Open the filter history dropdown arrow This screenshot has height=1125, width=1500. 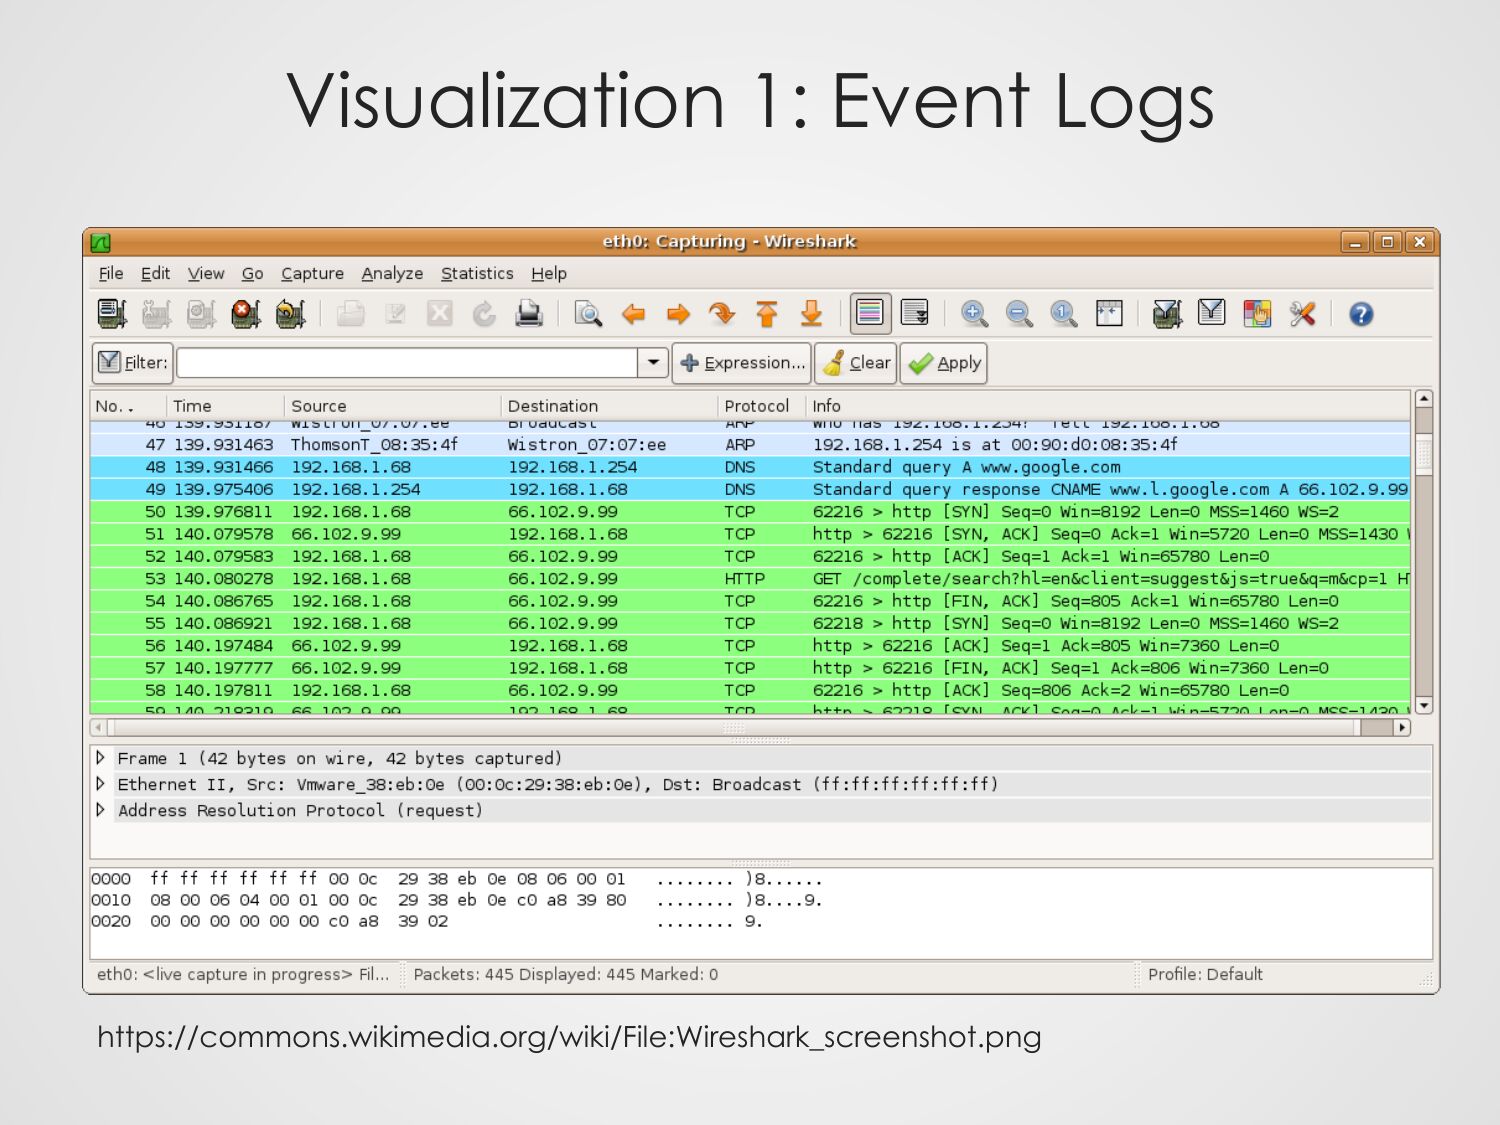(x=653, y=362)
